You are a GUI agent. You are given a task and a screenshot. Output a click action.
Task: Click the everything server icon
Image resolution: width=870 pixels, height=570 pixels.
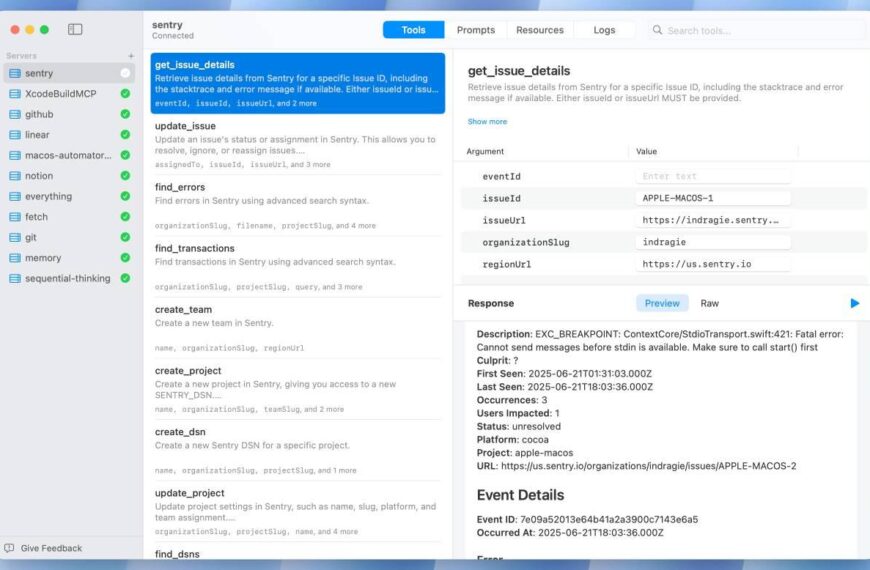pos(15,196)
